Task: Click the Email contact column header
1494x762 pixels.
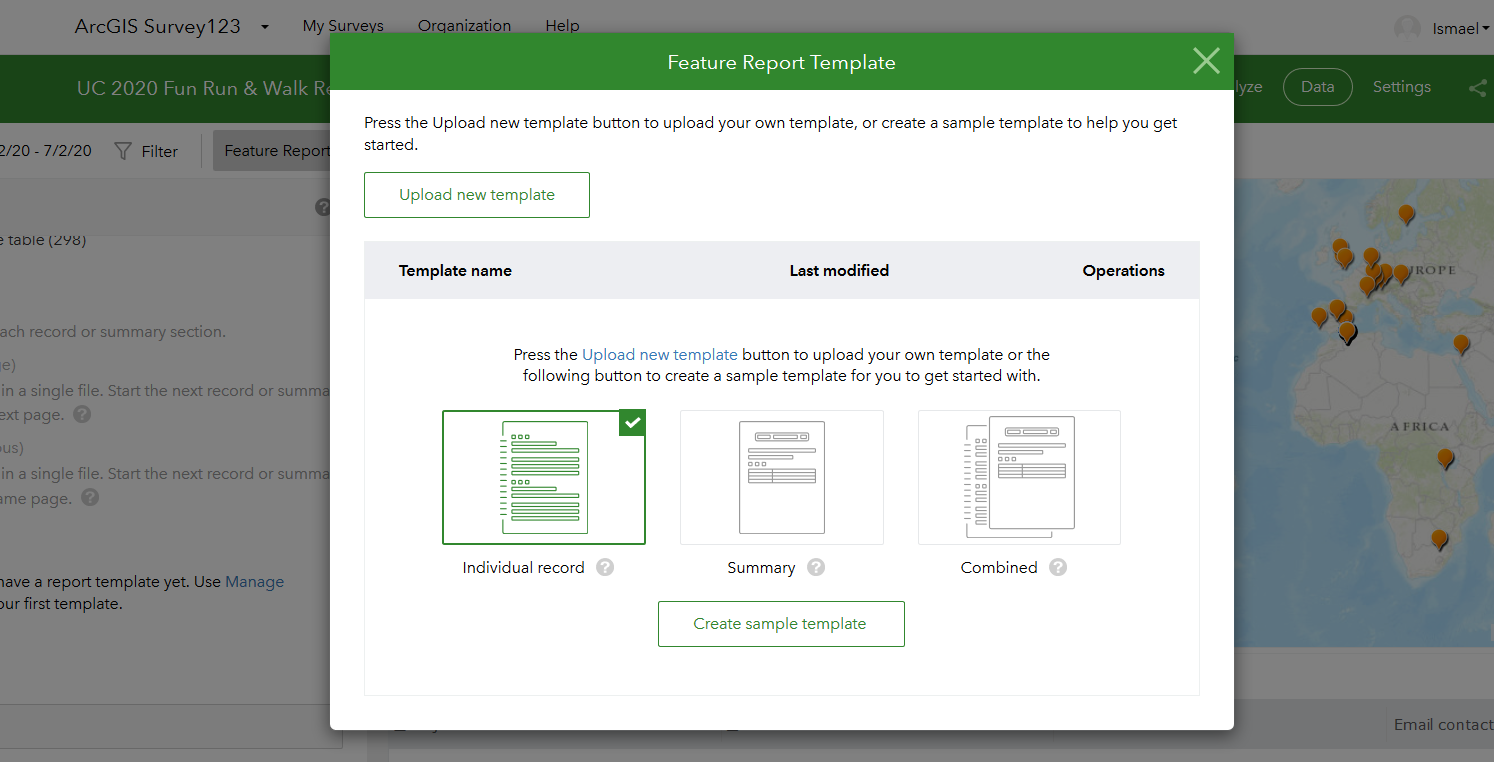Action: tap(1443, 725)
